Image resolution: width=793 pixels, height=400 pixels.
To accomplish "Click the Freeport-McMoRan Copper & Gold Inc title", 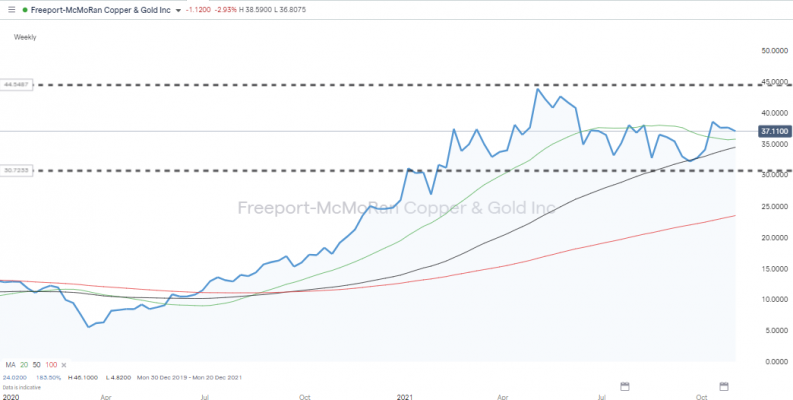I will 100,10.
